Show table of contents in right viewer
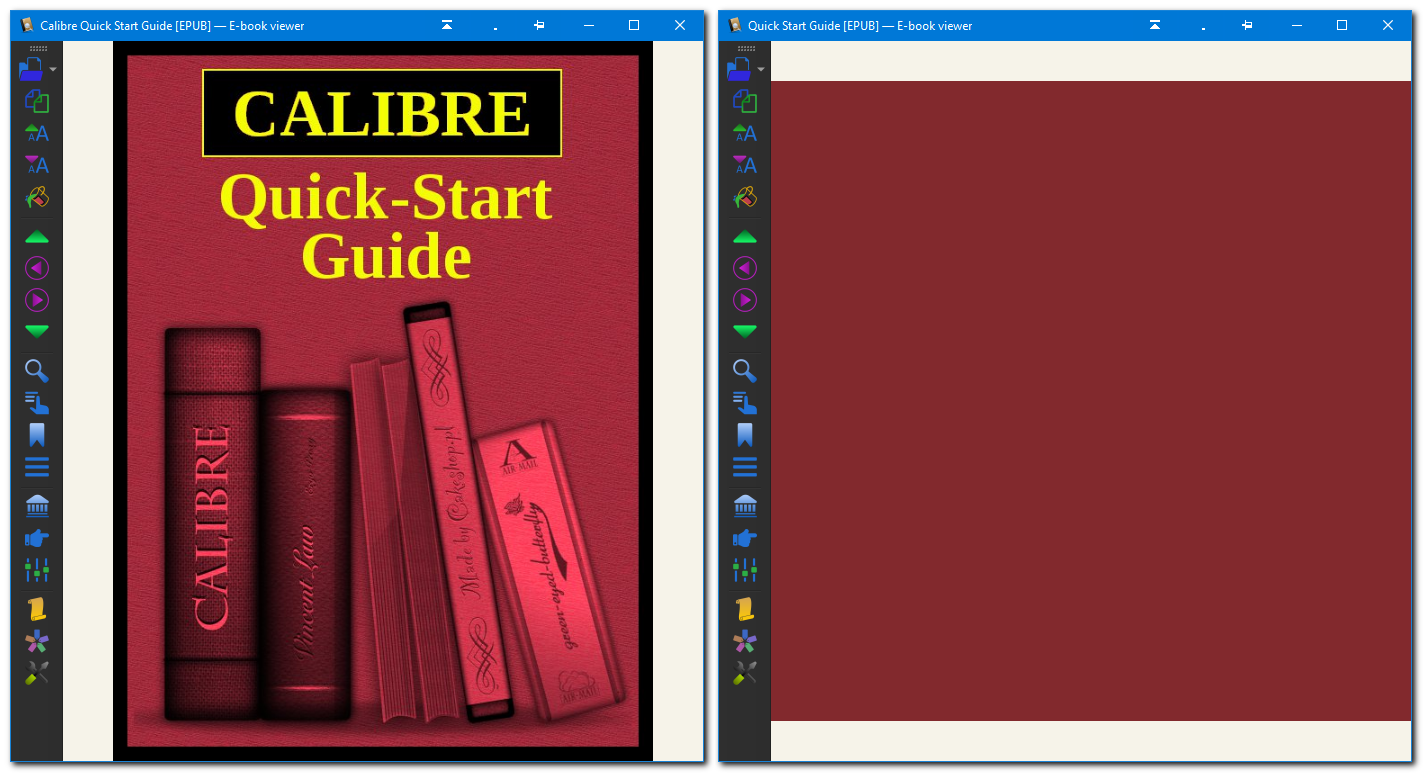This screenshot has height=773, width=1424. (745, 467)
